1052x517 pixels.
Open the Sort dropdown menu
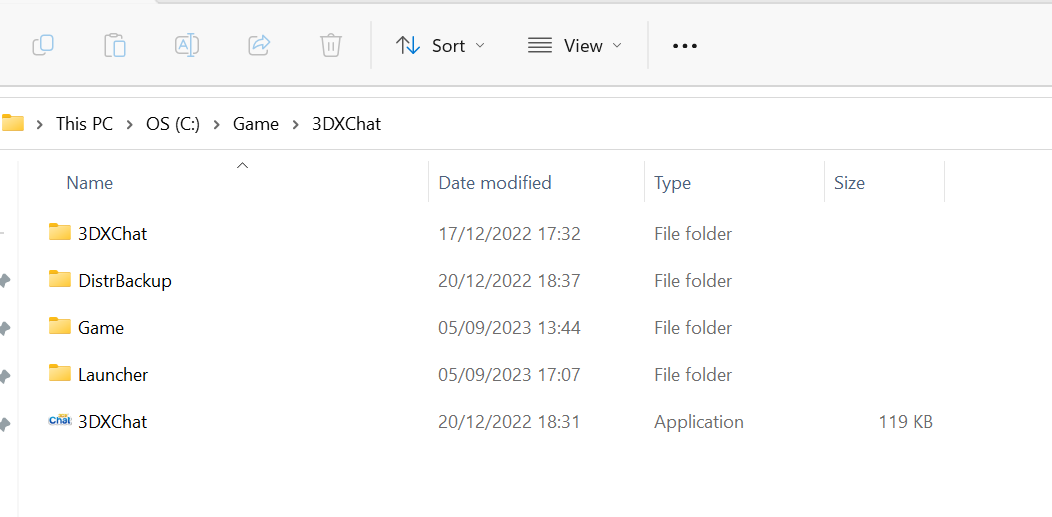click(x=440, y=46)
